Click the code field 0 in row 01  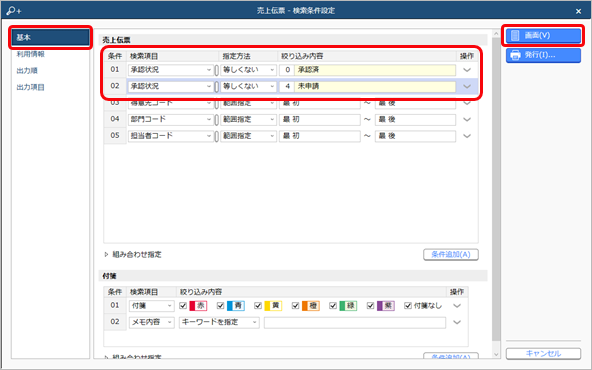click(x=287, y=70)
